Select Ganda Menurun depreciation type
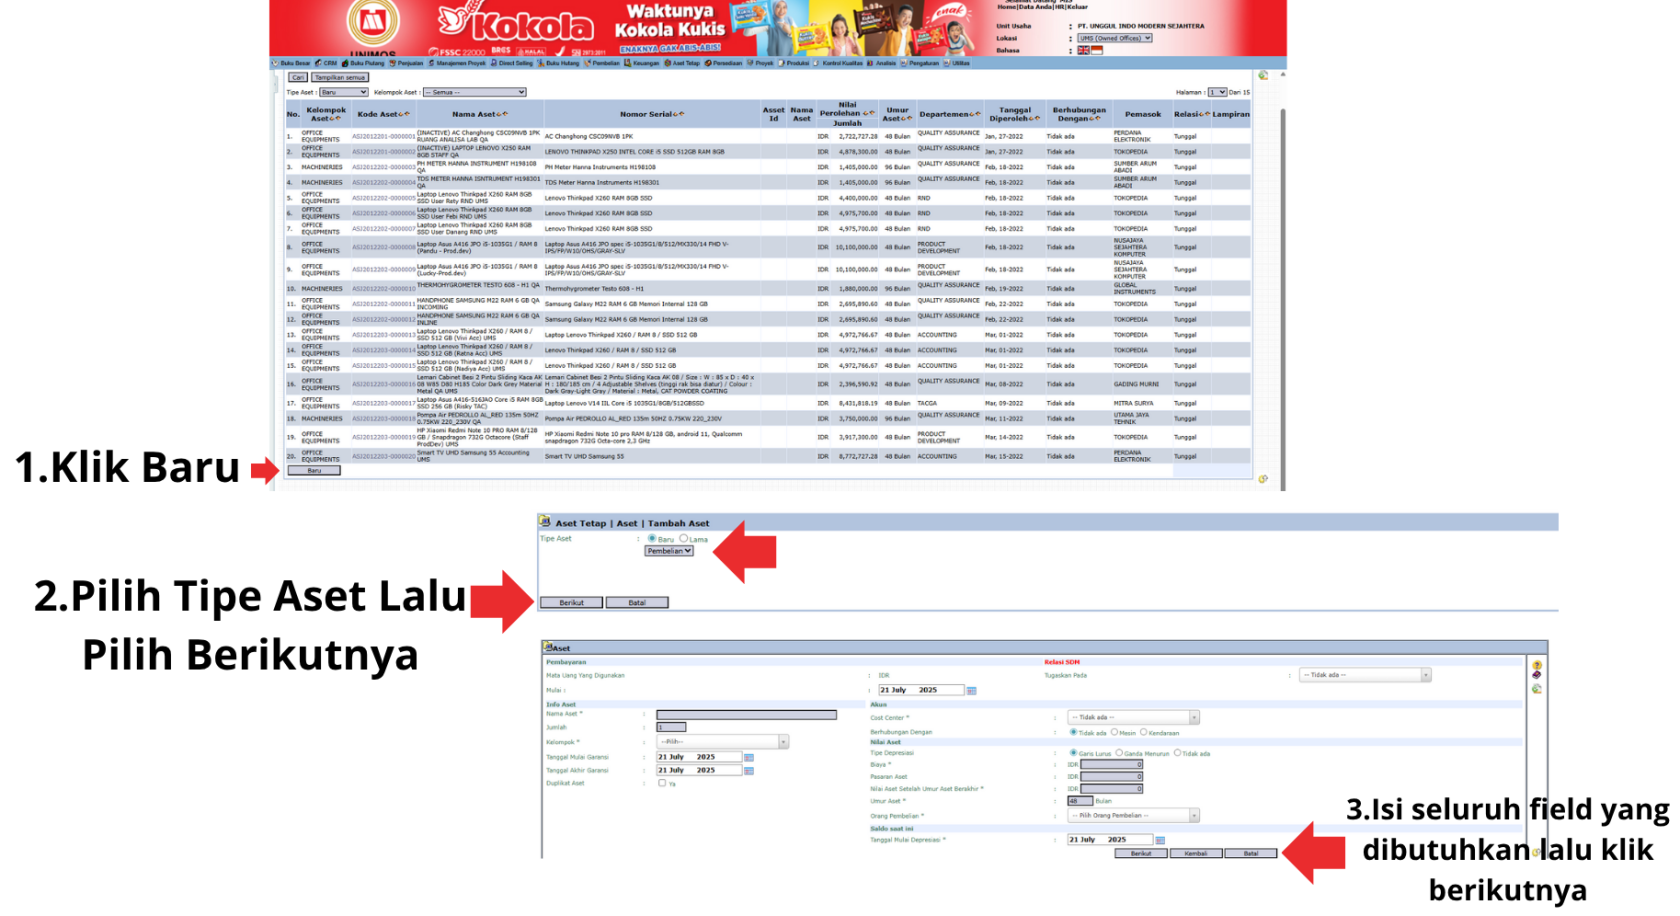This screenshot has height=916, width=1680. coord(1119,753)
